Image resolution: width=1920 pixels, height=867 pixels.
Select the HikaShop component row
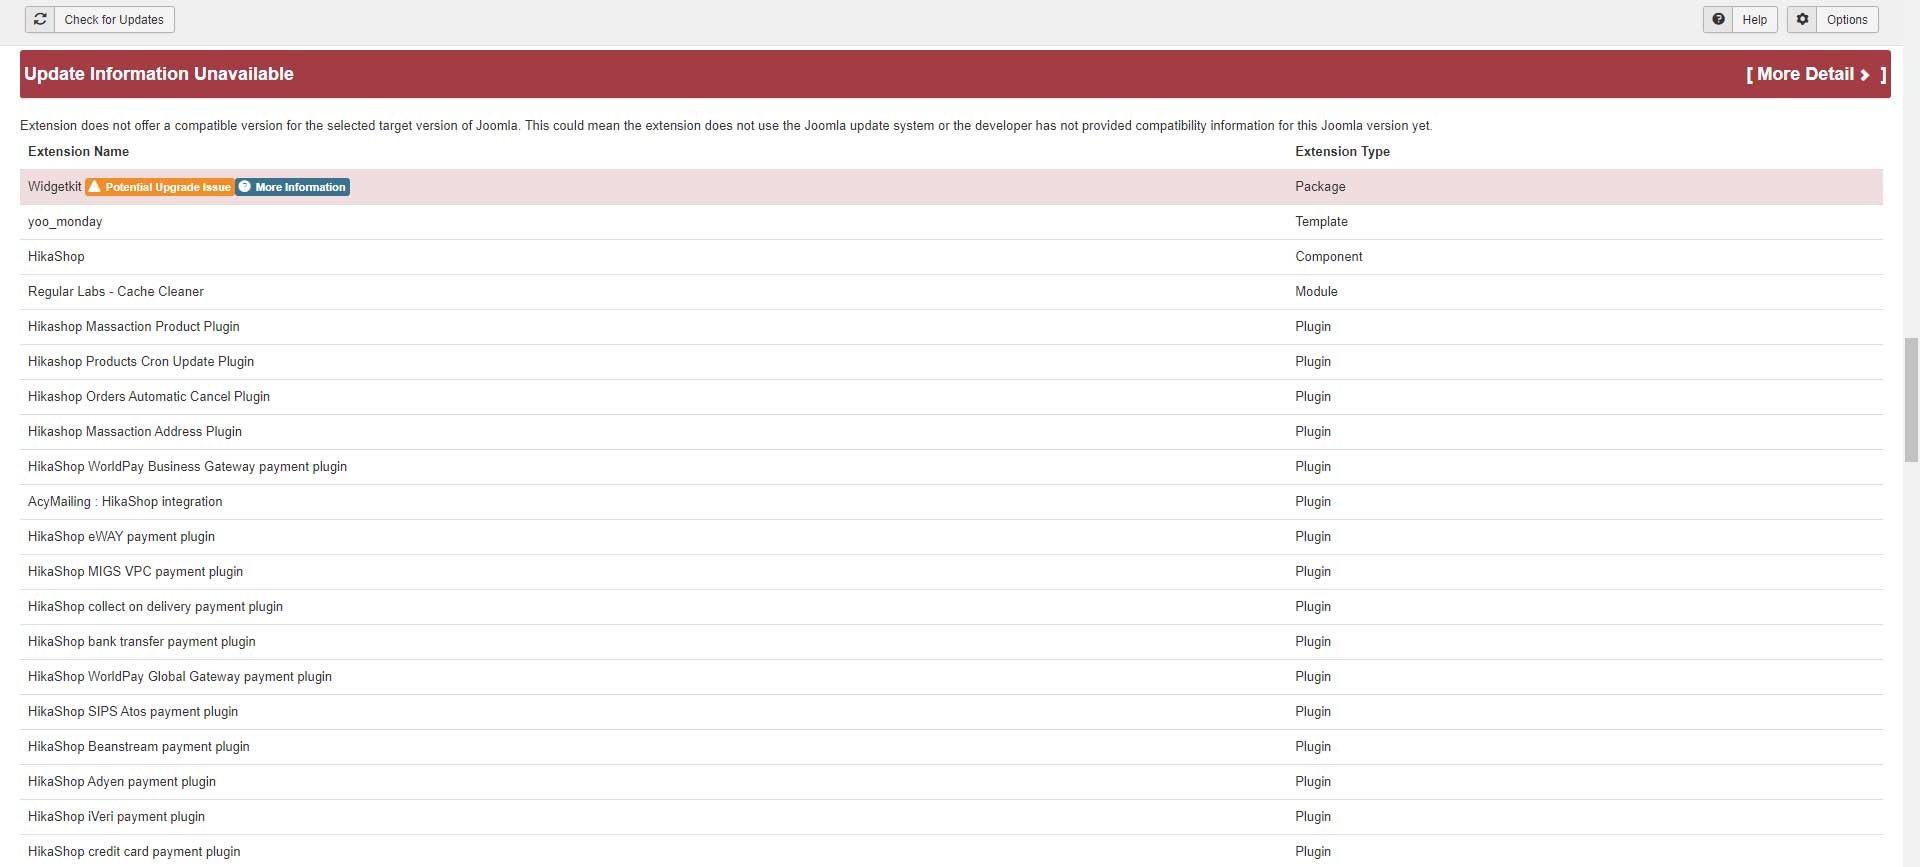pyautogui.click(x=951, y=257)
